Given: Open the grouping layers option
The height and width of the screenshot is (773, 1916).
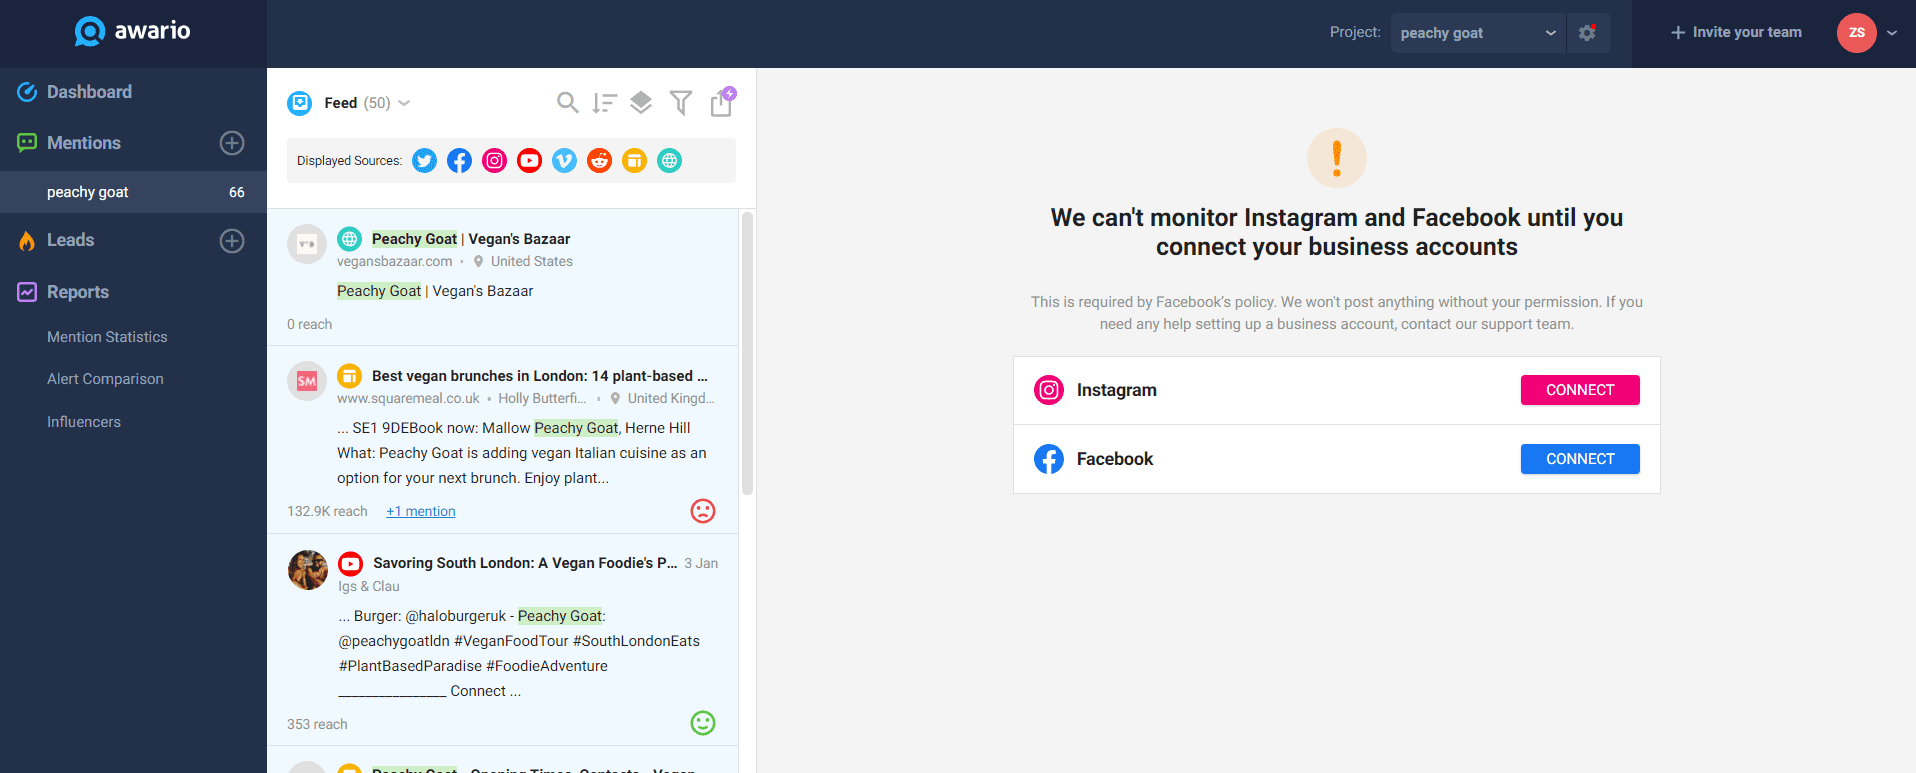Looking at the screenshot, I should click(641, 102).
